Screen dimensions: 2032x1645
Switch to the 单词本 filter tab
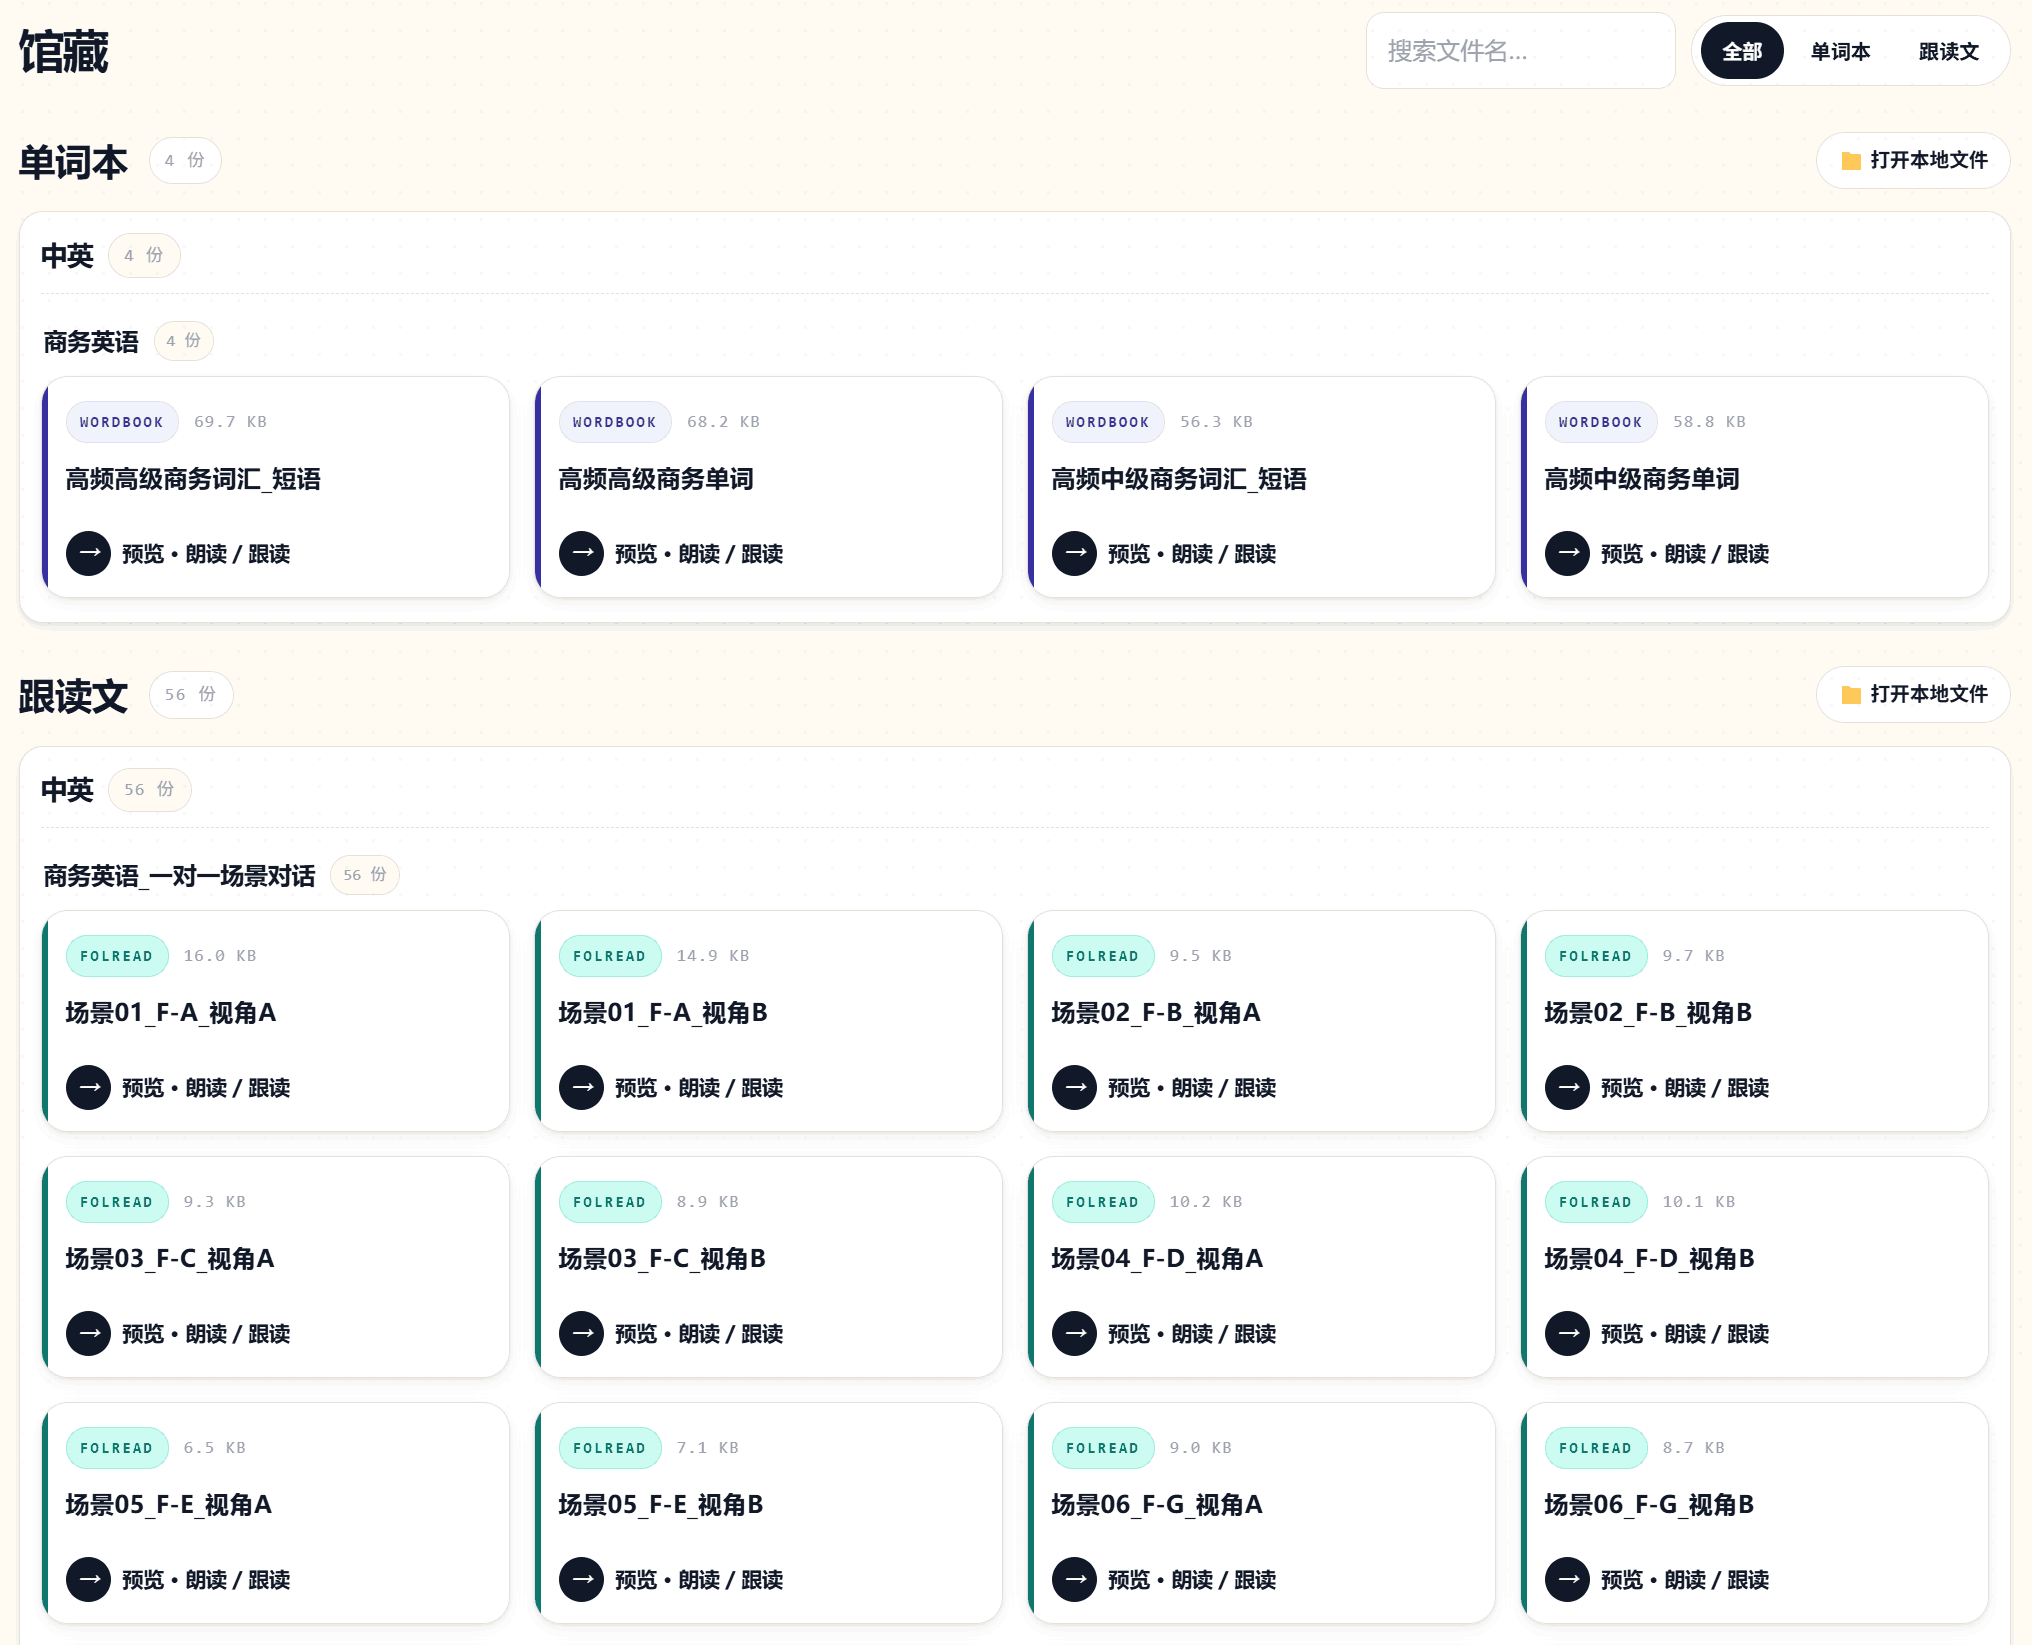pyautogui.click(x=1840, y=51)
